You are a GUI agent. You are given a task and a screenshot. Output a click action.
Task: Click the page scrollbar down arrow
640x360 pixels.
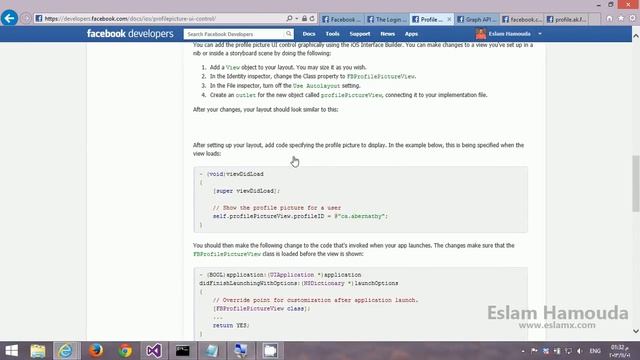click(x=636, y=331)
